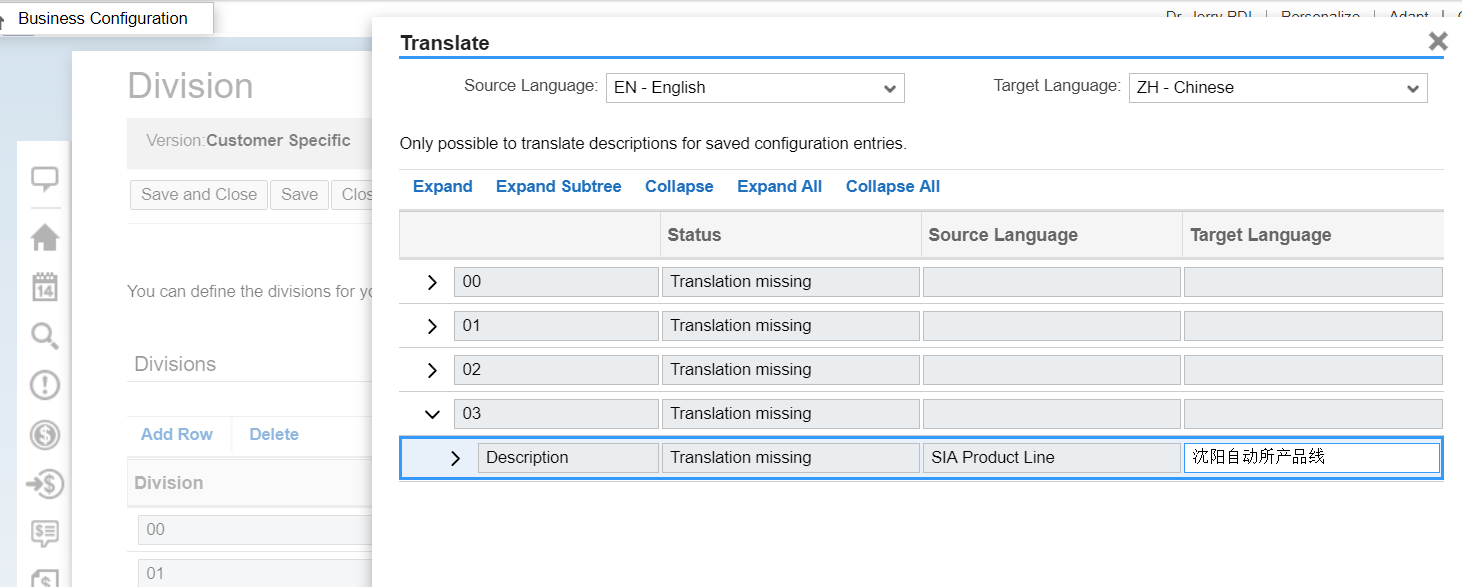This screenshot has width=1462, height=587.
Task: Expand the 00 row in the translation tree
Action: click(x=432, y=282)
